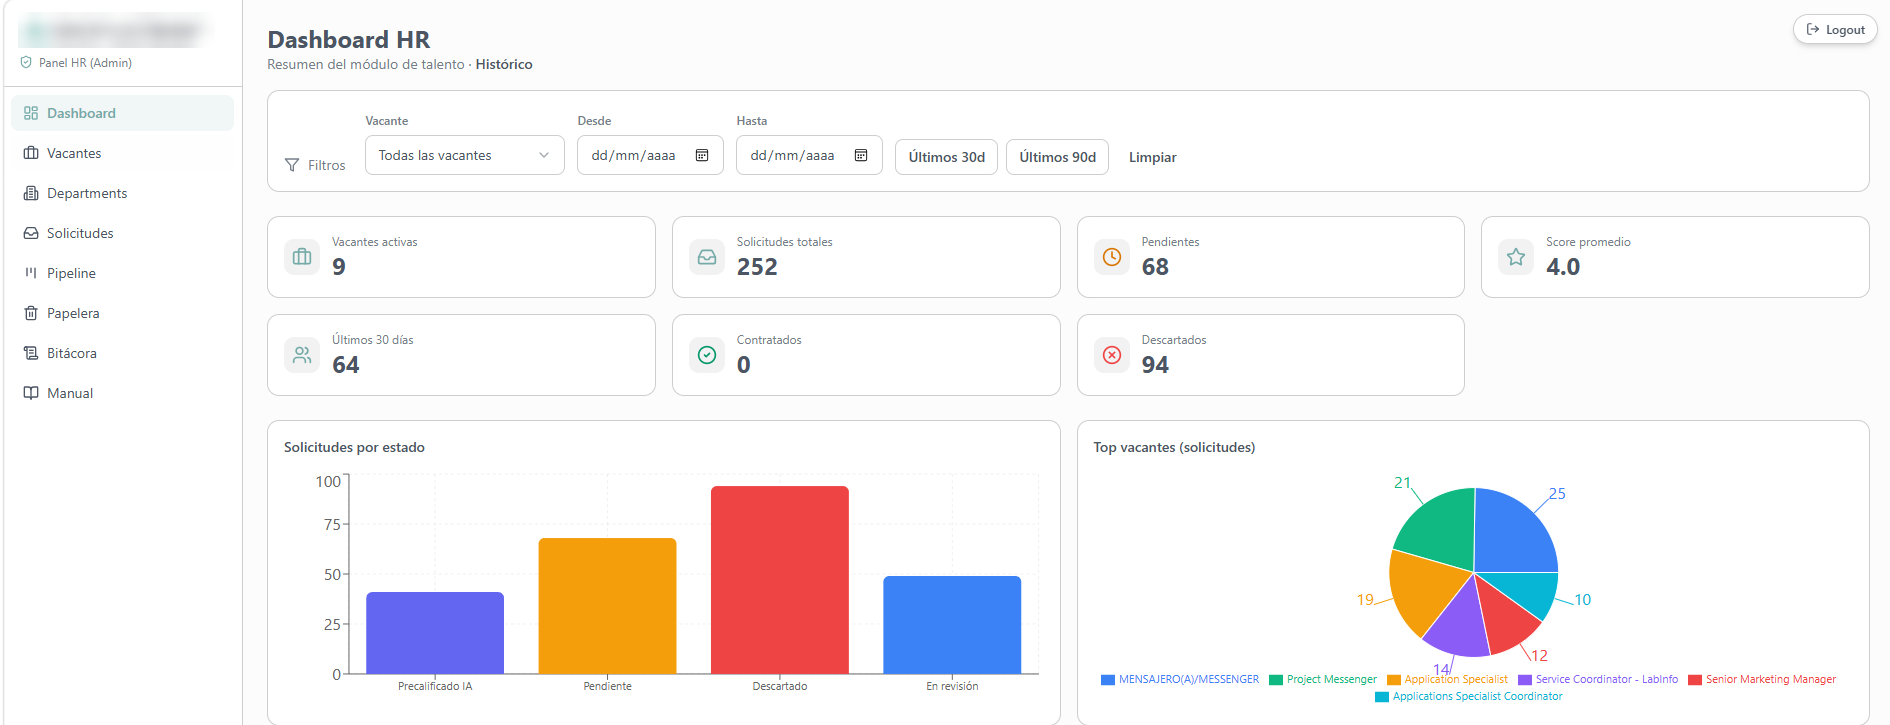Click the Departments building icon in sidebar

31,193
